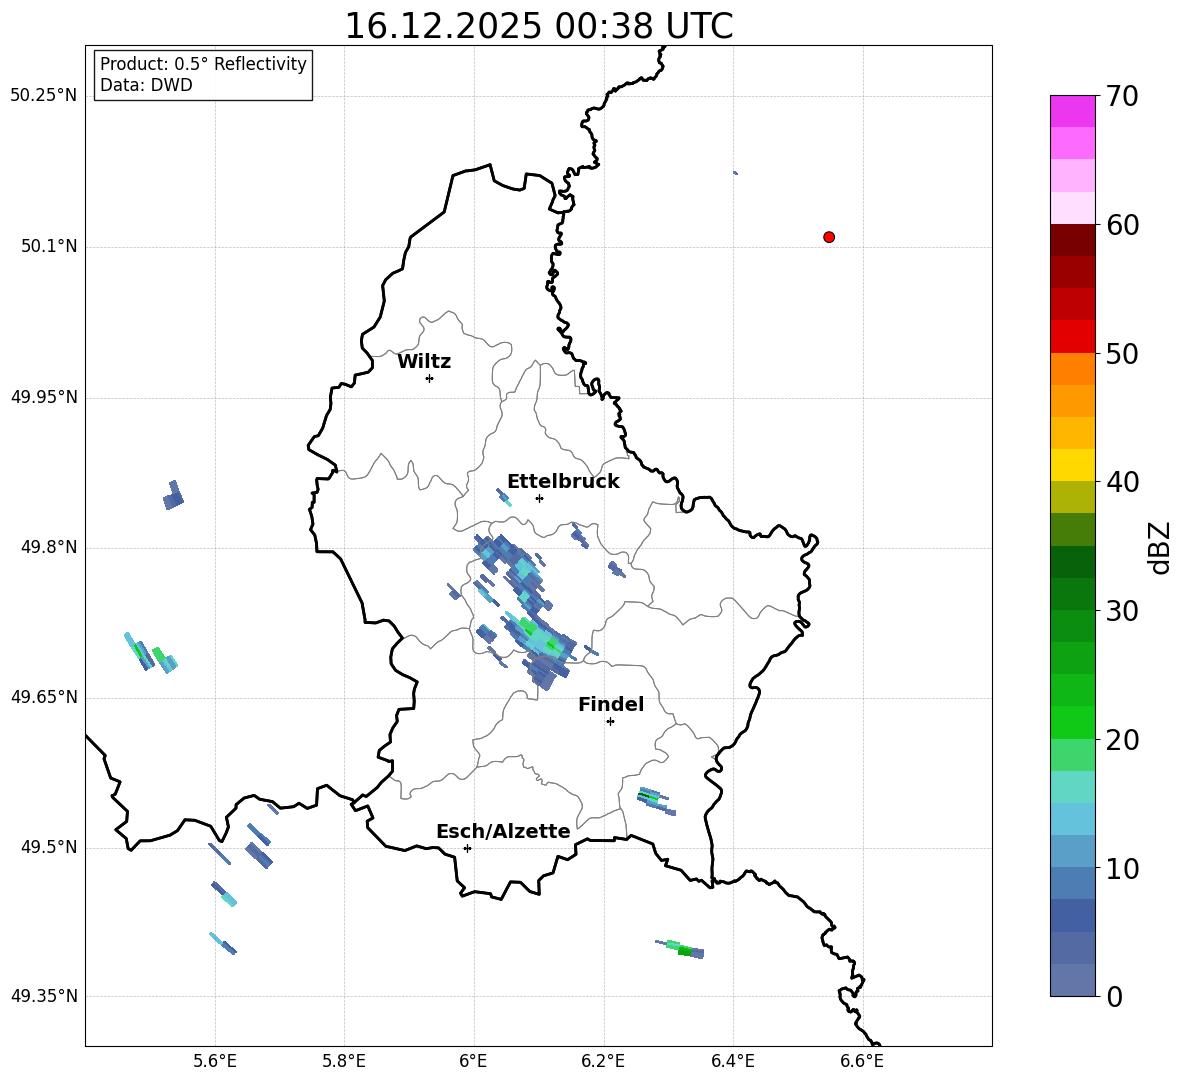
Task: Click the Wiltz city label
Action: 424,362
